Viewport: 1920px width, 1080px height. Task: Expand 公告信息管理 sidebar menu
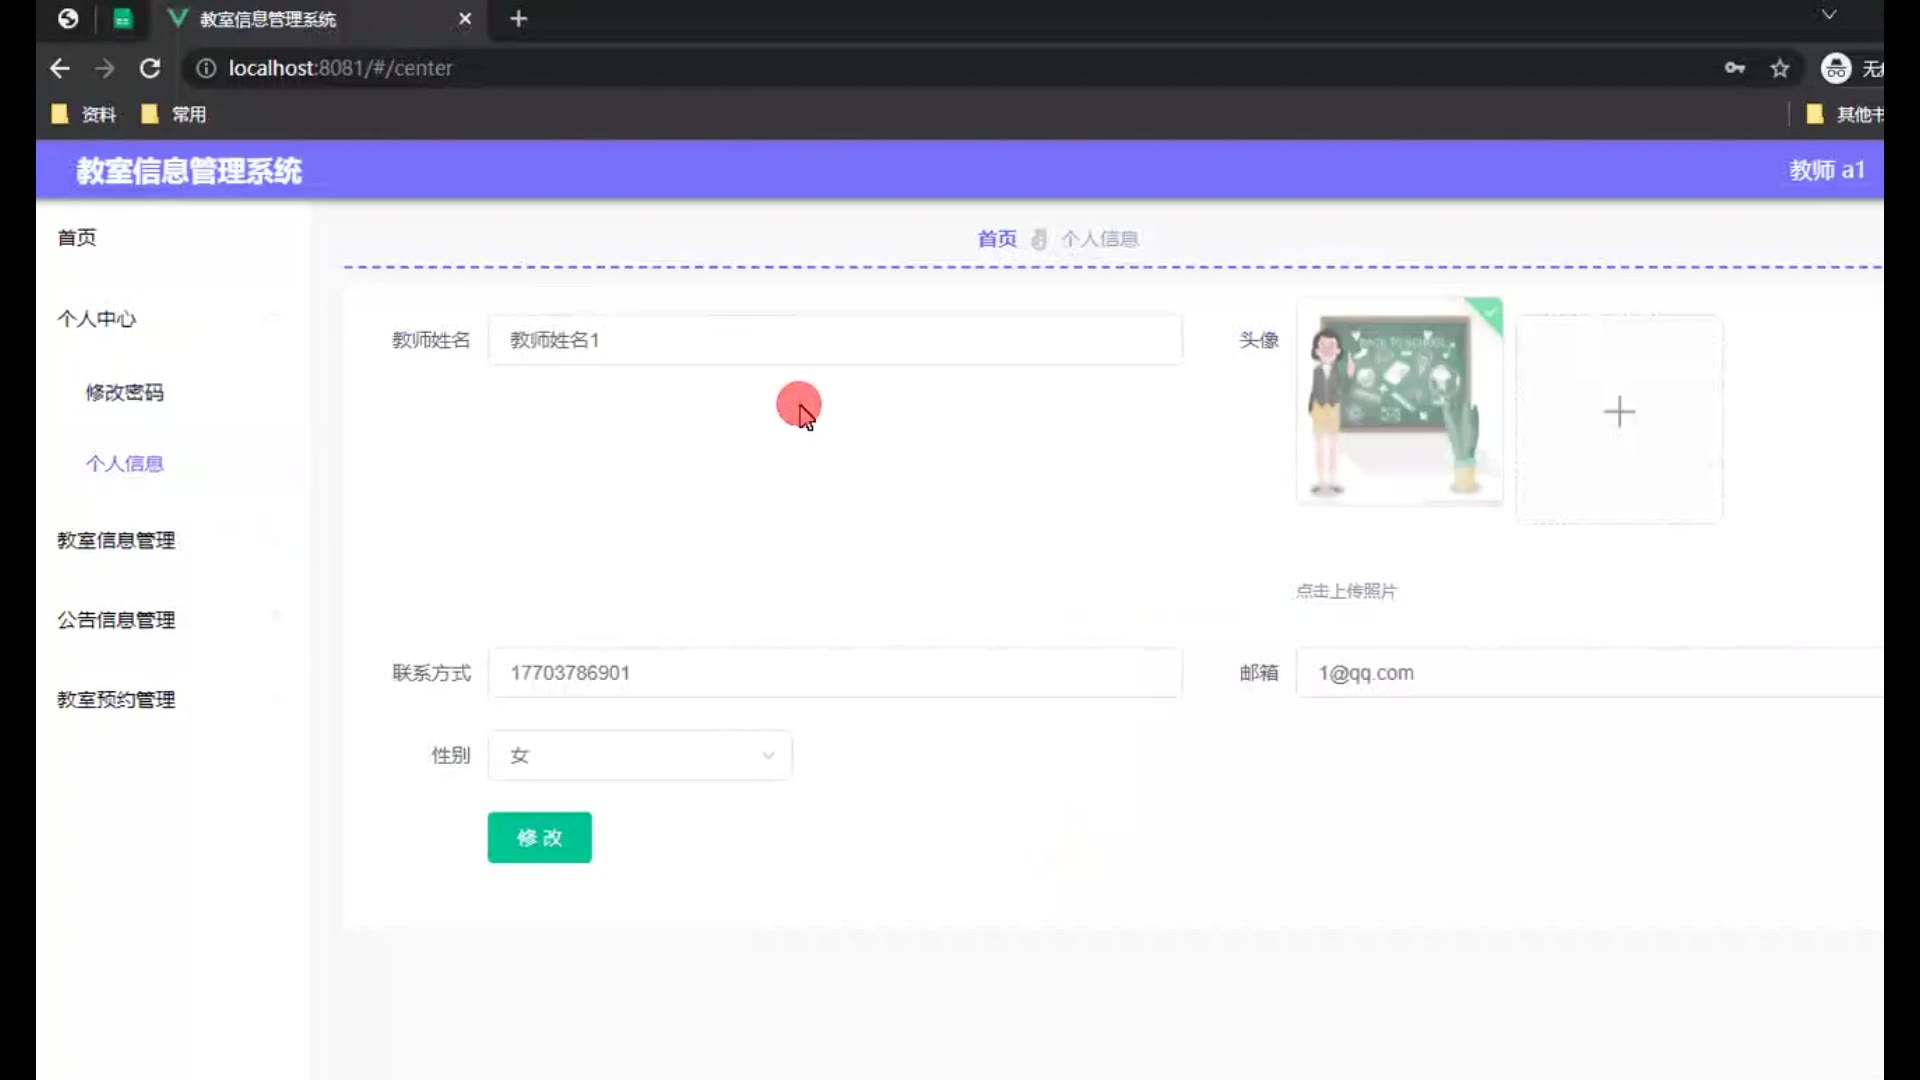(x=116, y=620)
